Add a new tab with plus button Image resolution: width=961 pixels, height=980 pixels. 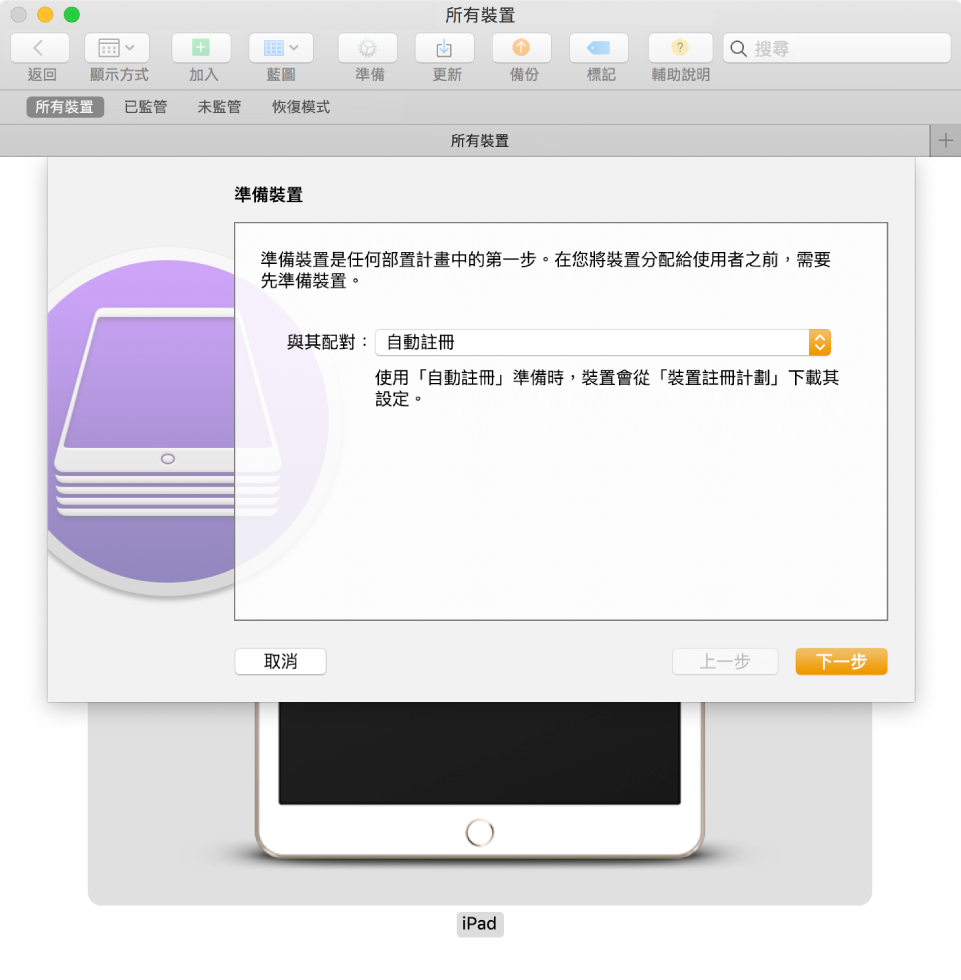pos(945,141)
